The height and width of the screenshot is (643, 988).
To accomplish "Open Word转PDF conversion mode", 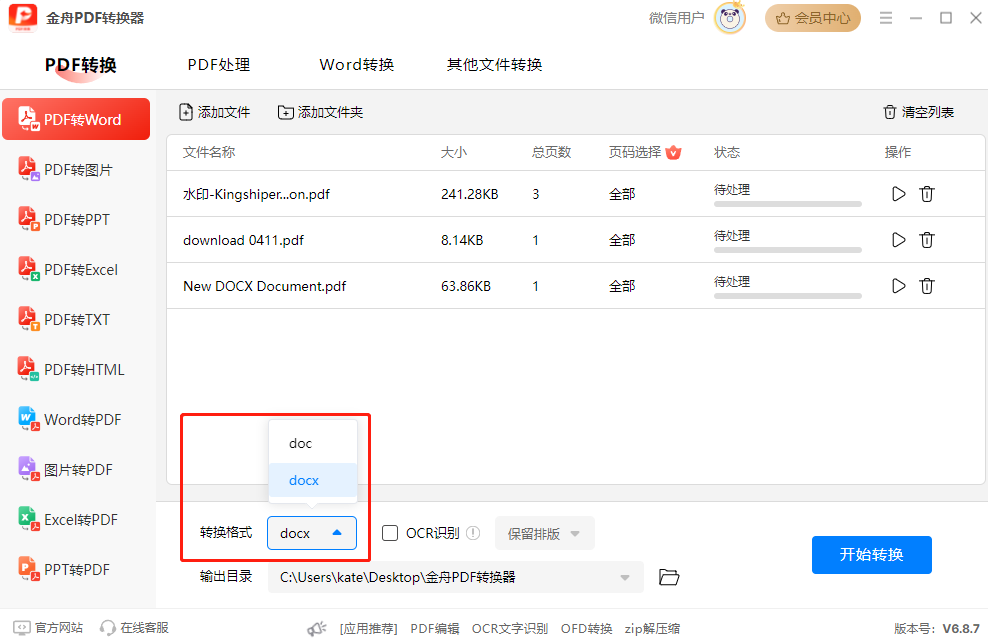I will (76, 420).
